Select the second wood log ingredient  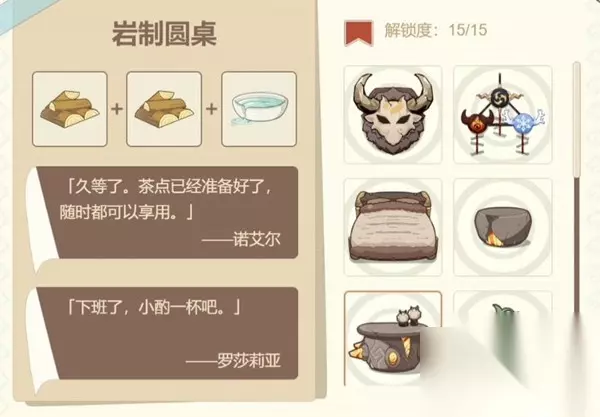point(164,109)
